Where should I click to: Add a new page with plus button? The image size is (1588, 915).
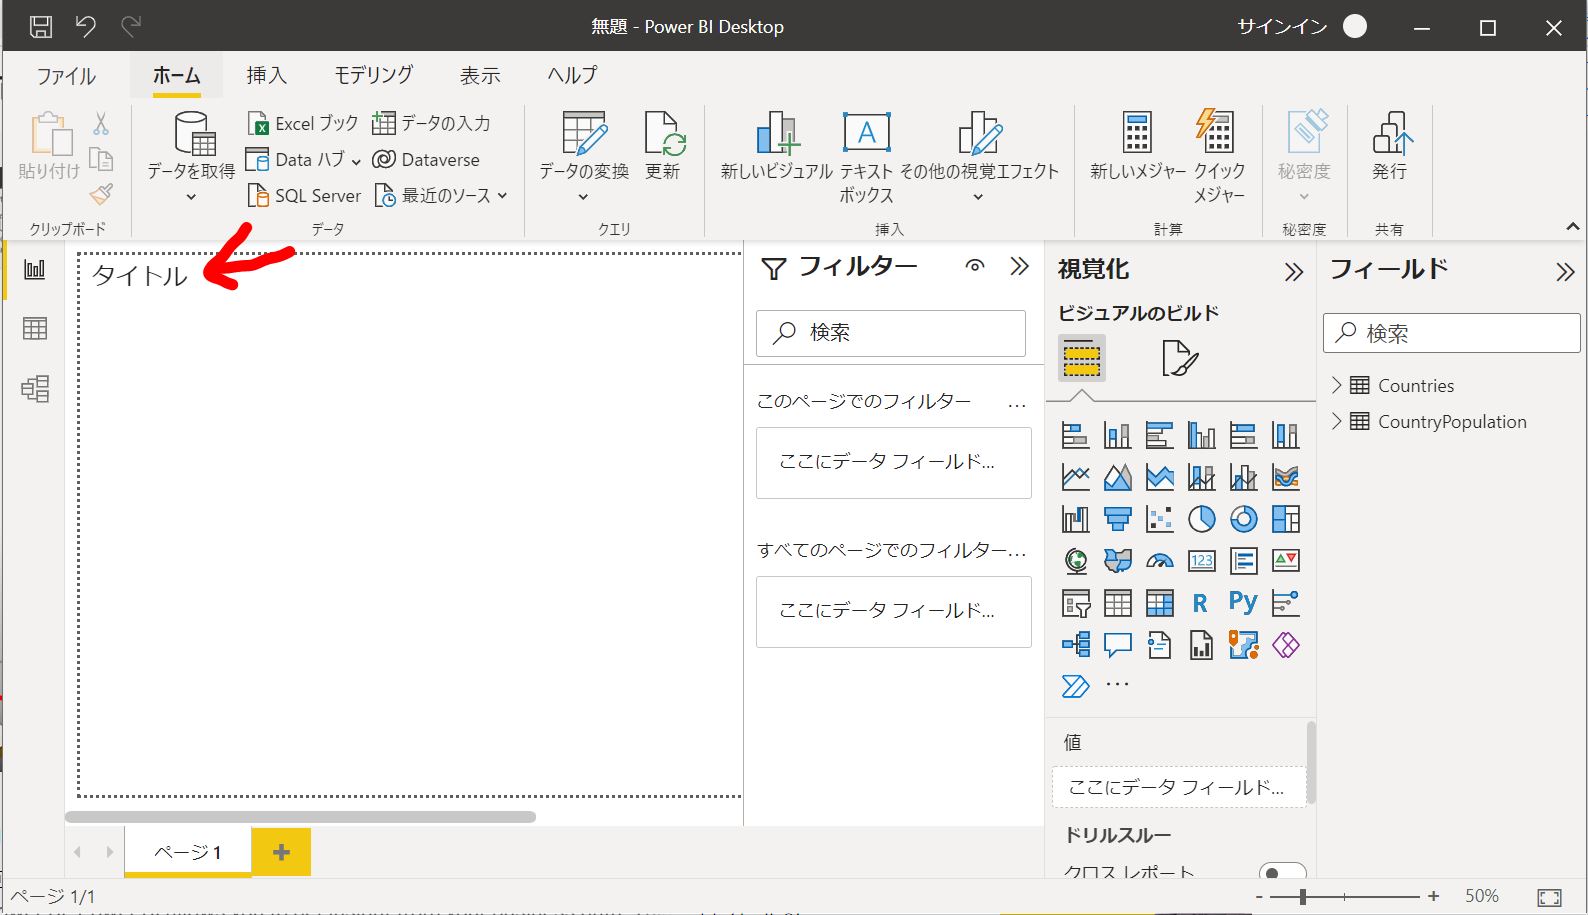point(281,852)
